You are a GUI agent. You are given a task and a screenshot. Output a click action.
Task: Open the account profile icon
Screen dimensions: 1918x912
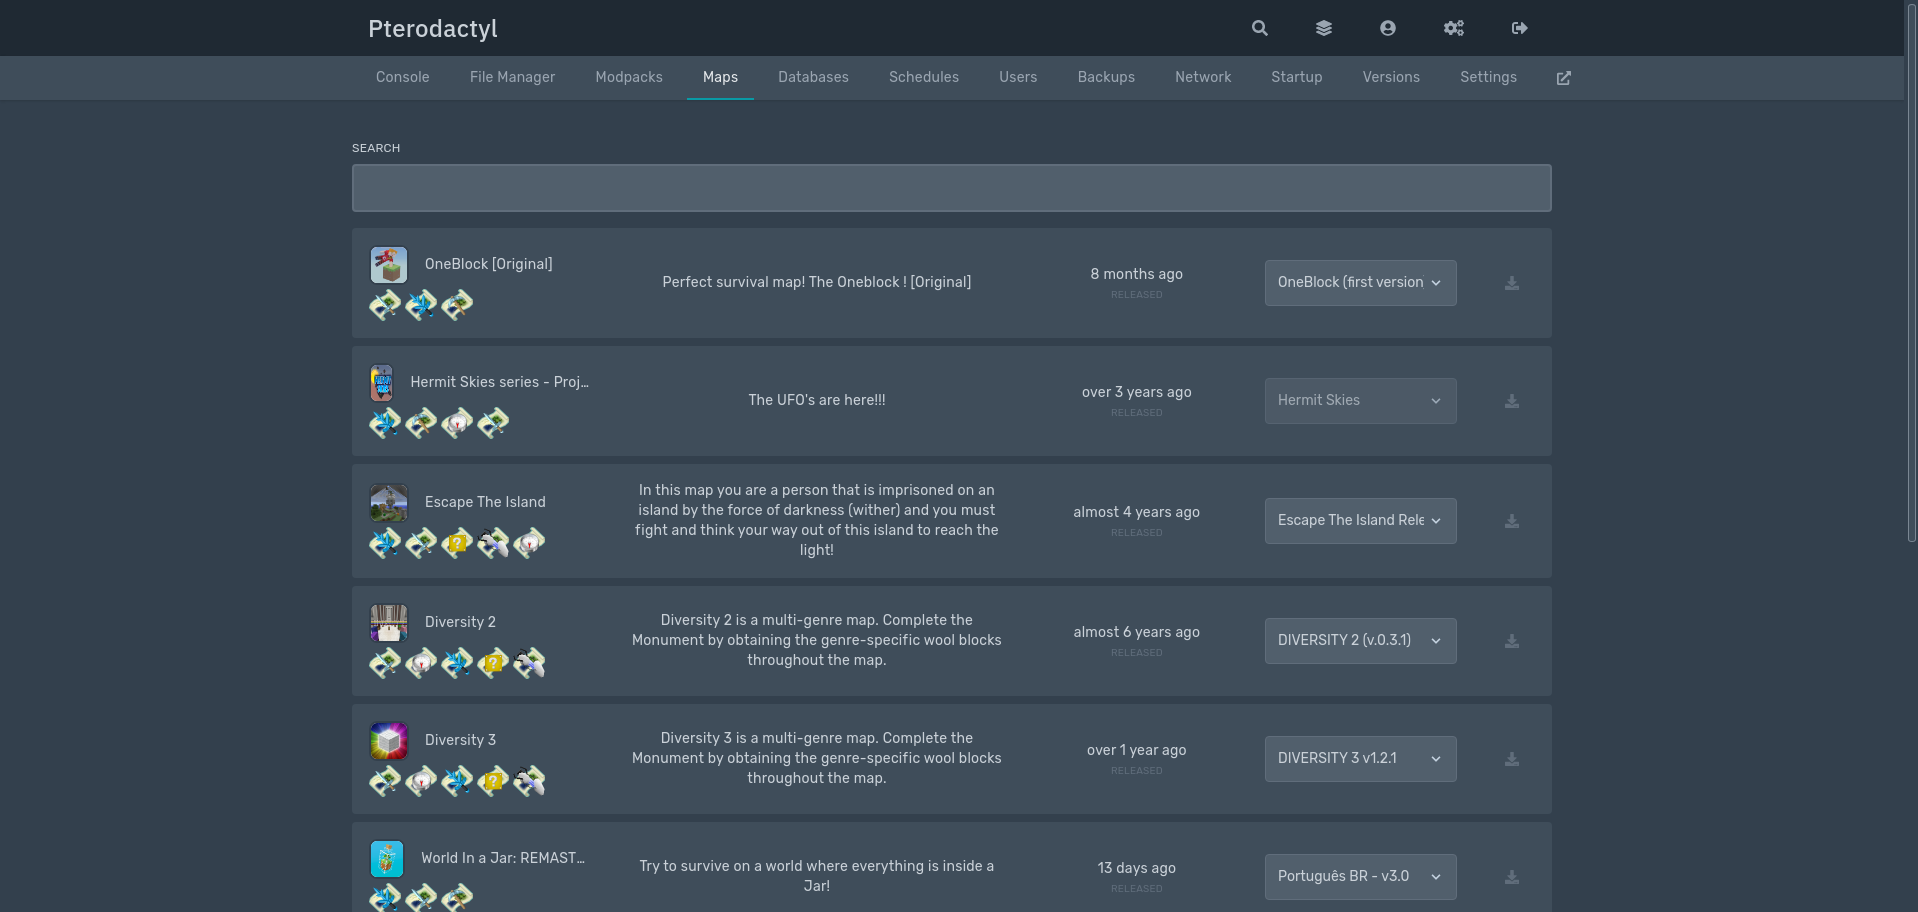[1387, 28]
